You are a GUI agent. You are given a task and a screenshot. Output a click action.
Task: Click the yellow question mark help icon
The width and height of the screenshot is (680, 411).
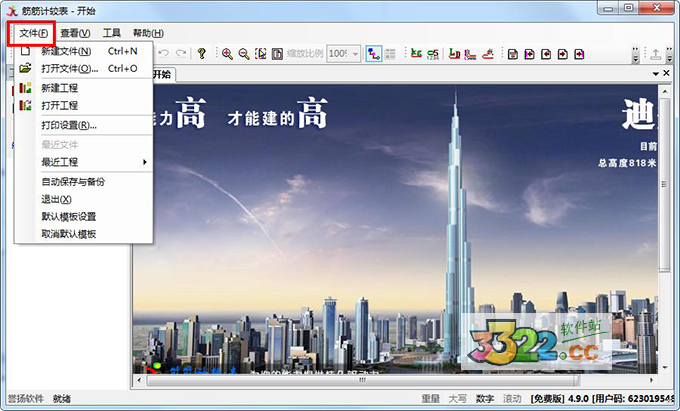pyautogui.click(x=201, y=53)
